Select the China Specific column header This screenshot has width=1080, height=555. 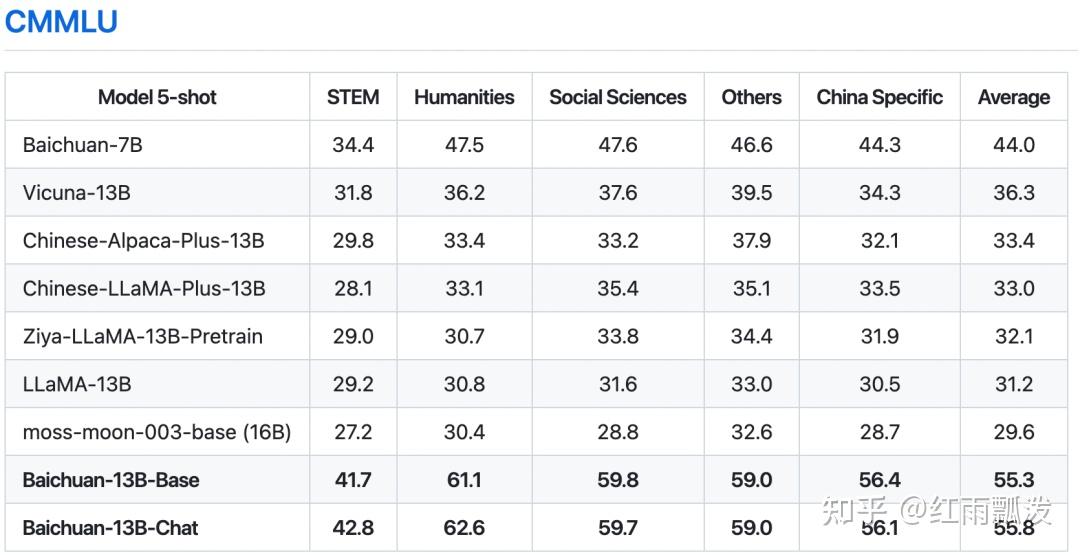click(x=879, y=97)
